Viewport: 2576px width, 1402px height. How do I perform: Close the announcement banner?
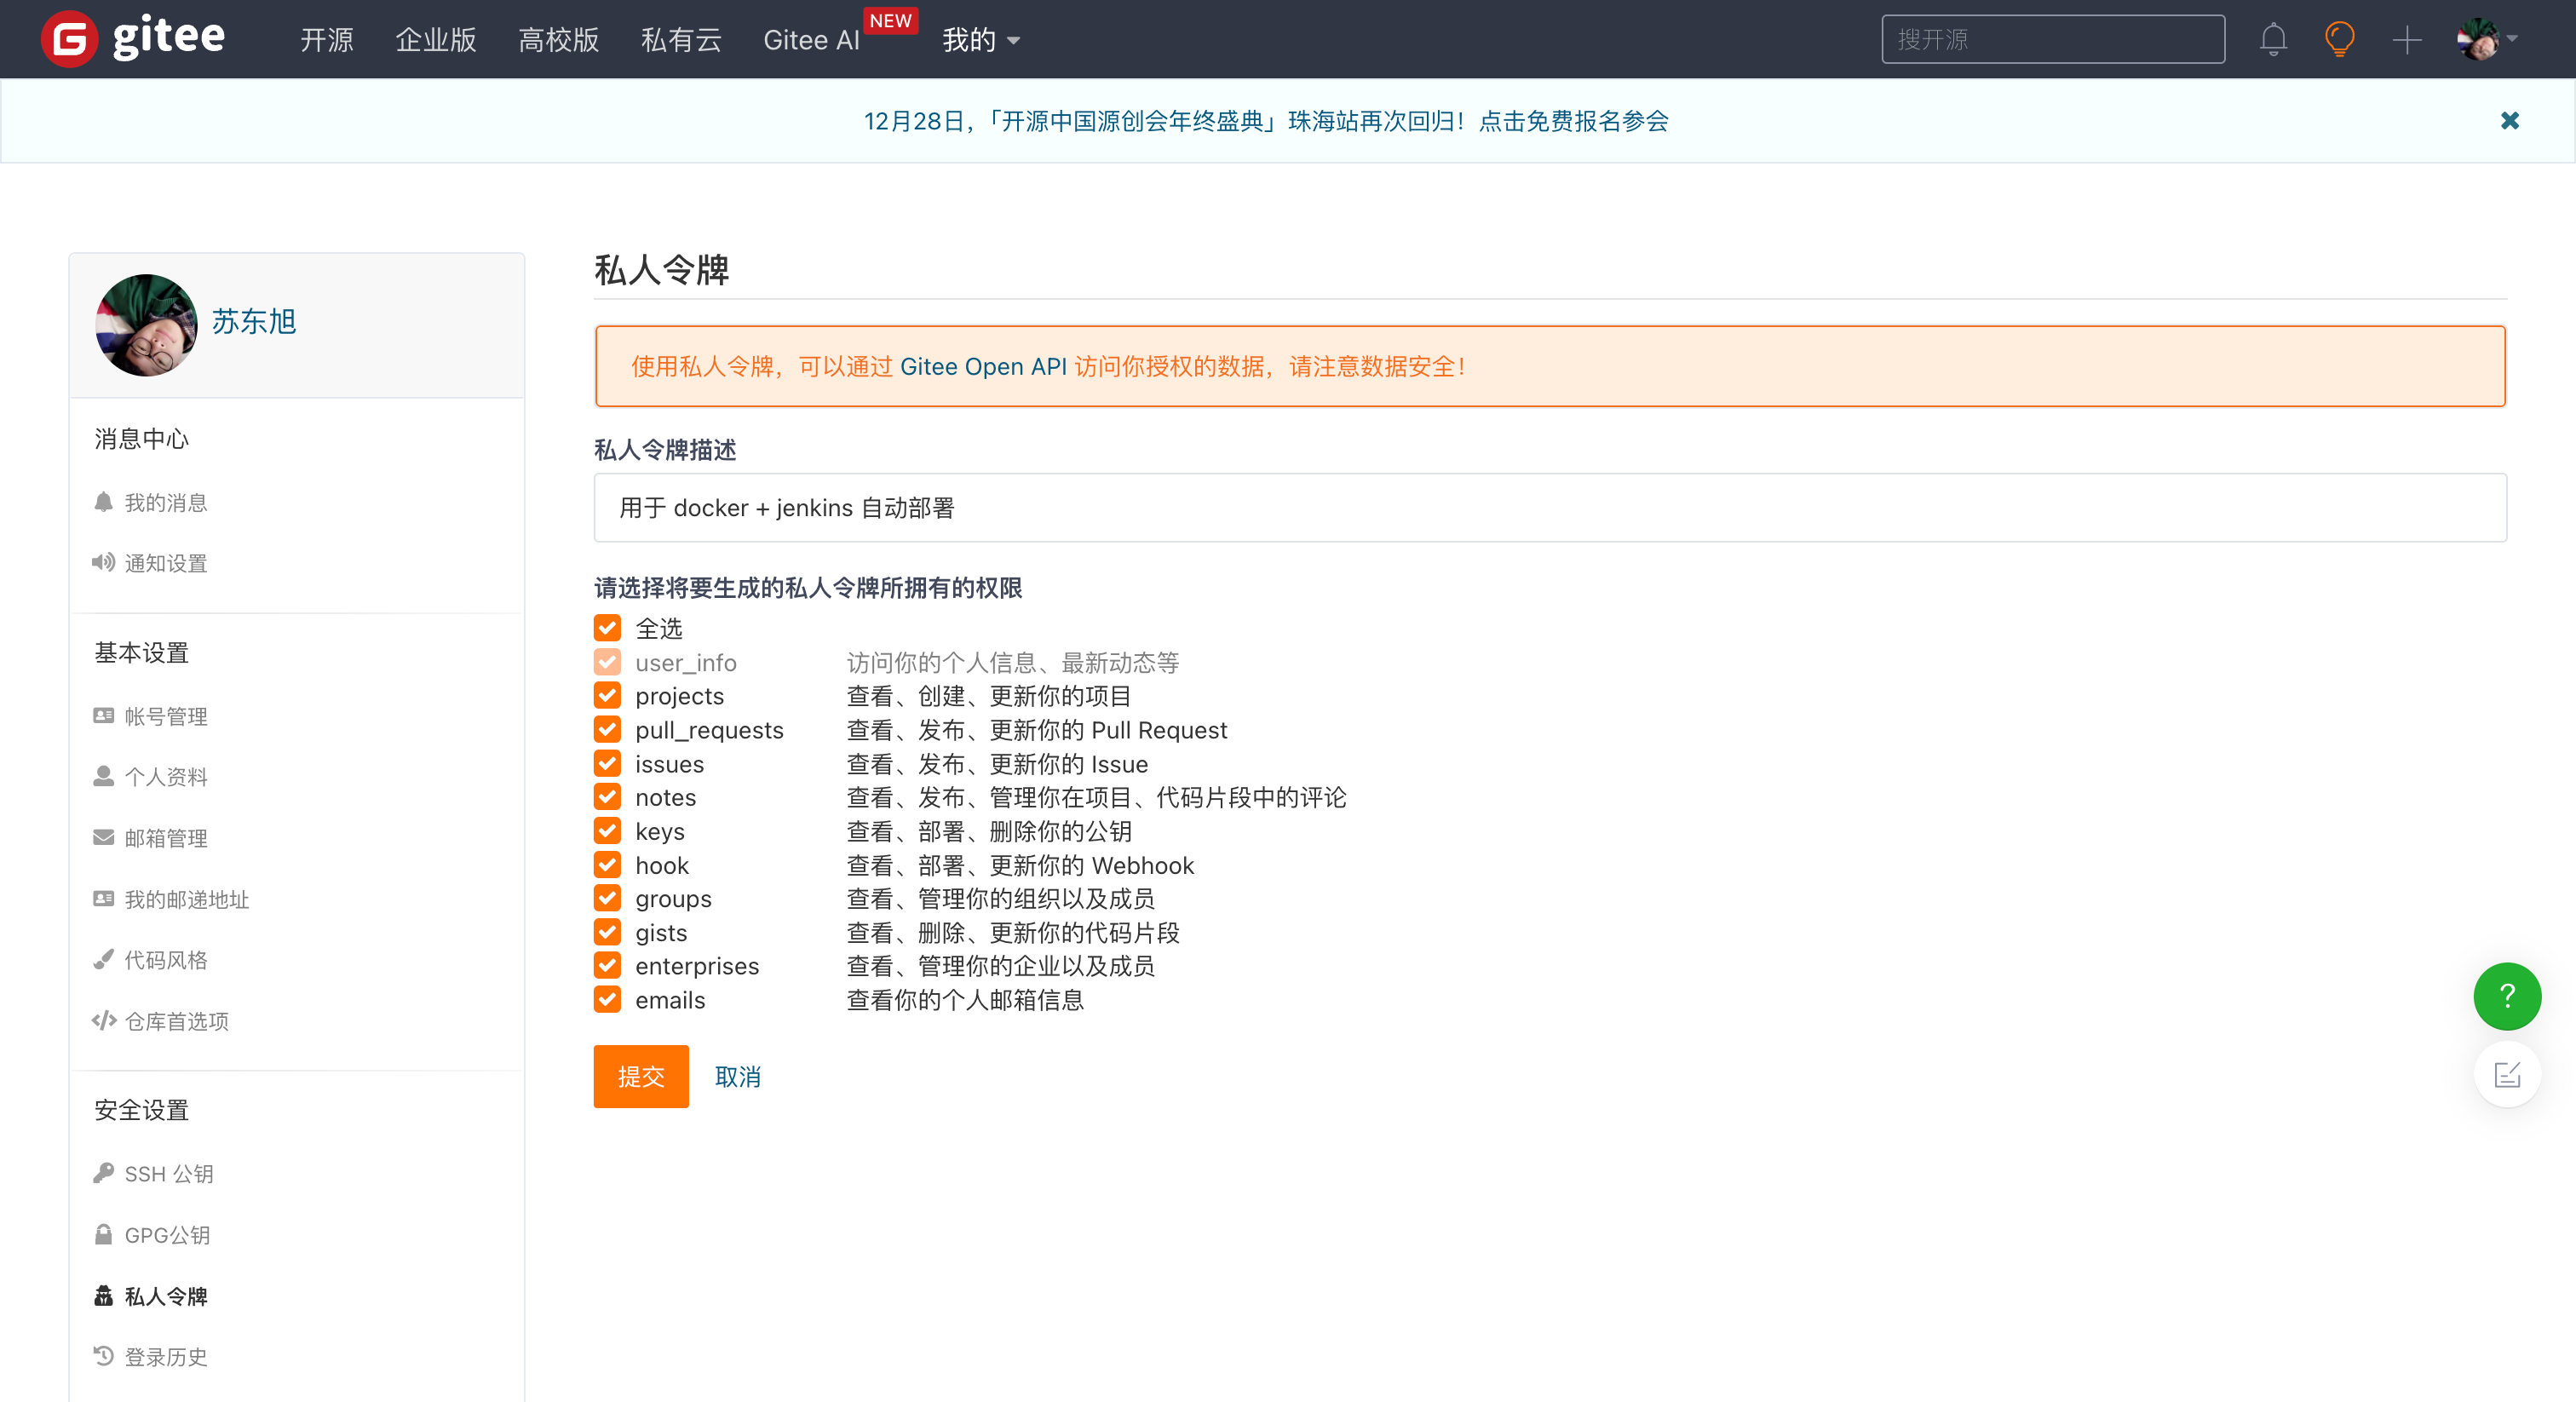[x=2509, y=121]
